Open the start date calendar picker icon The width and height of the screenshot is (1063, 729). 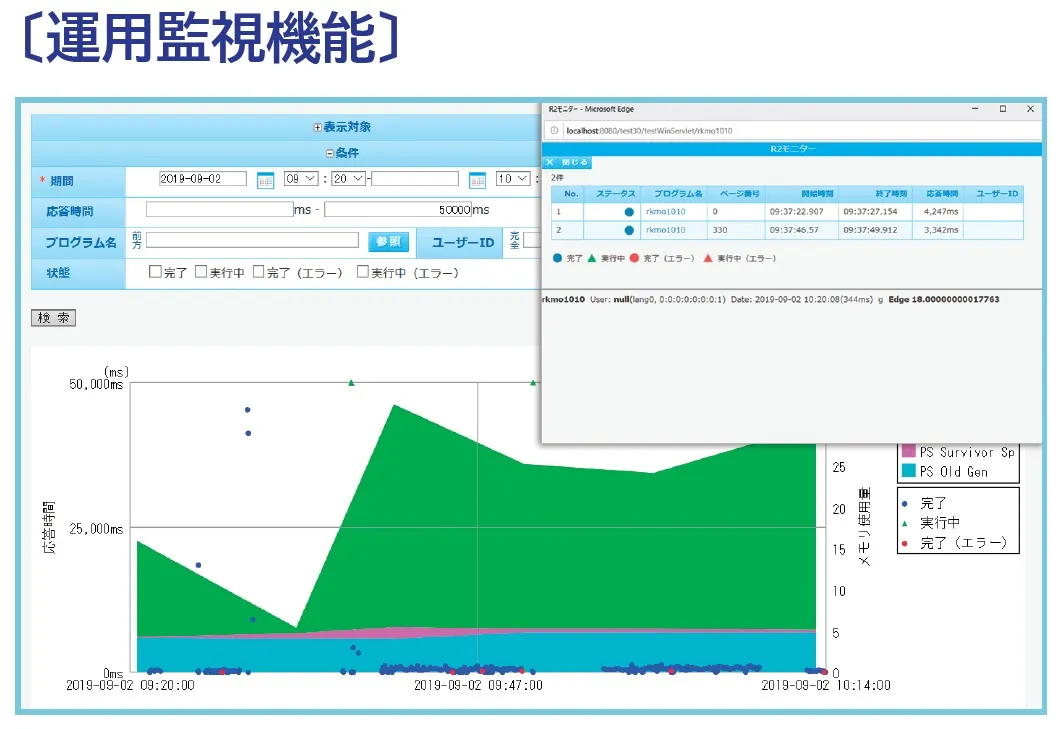265,180
